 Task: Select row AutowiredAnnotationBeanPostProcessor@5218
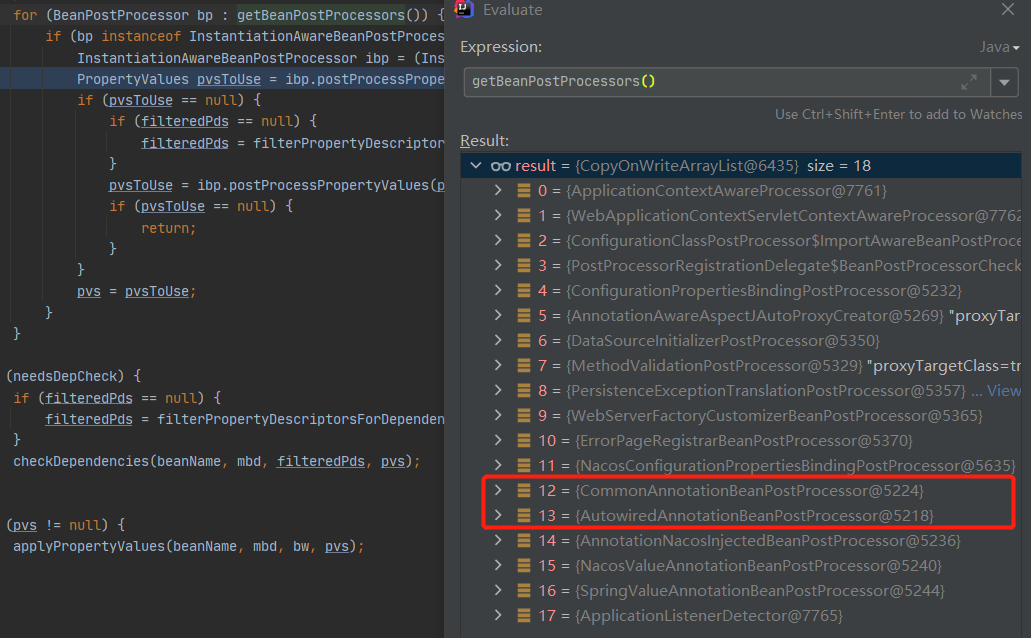pyautogui.click(x=741, y=516)
